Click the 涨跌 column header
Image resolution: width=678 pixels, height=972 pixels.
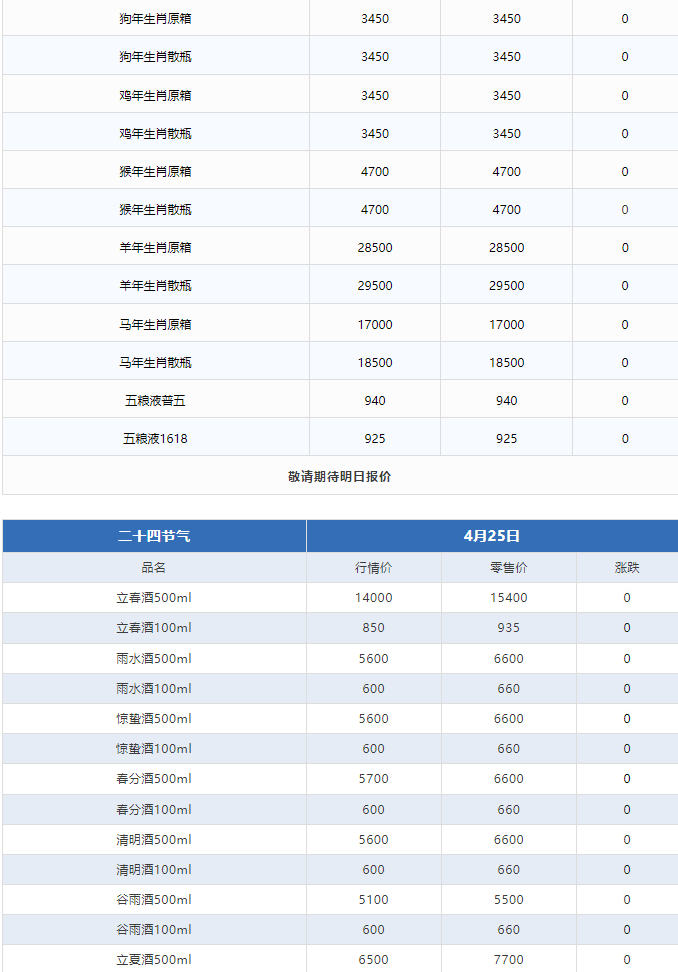point(627,568)
